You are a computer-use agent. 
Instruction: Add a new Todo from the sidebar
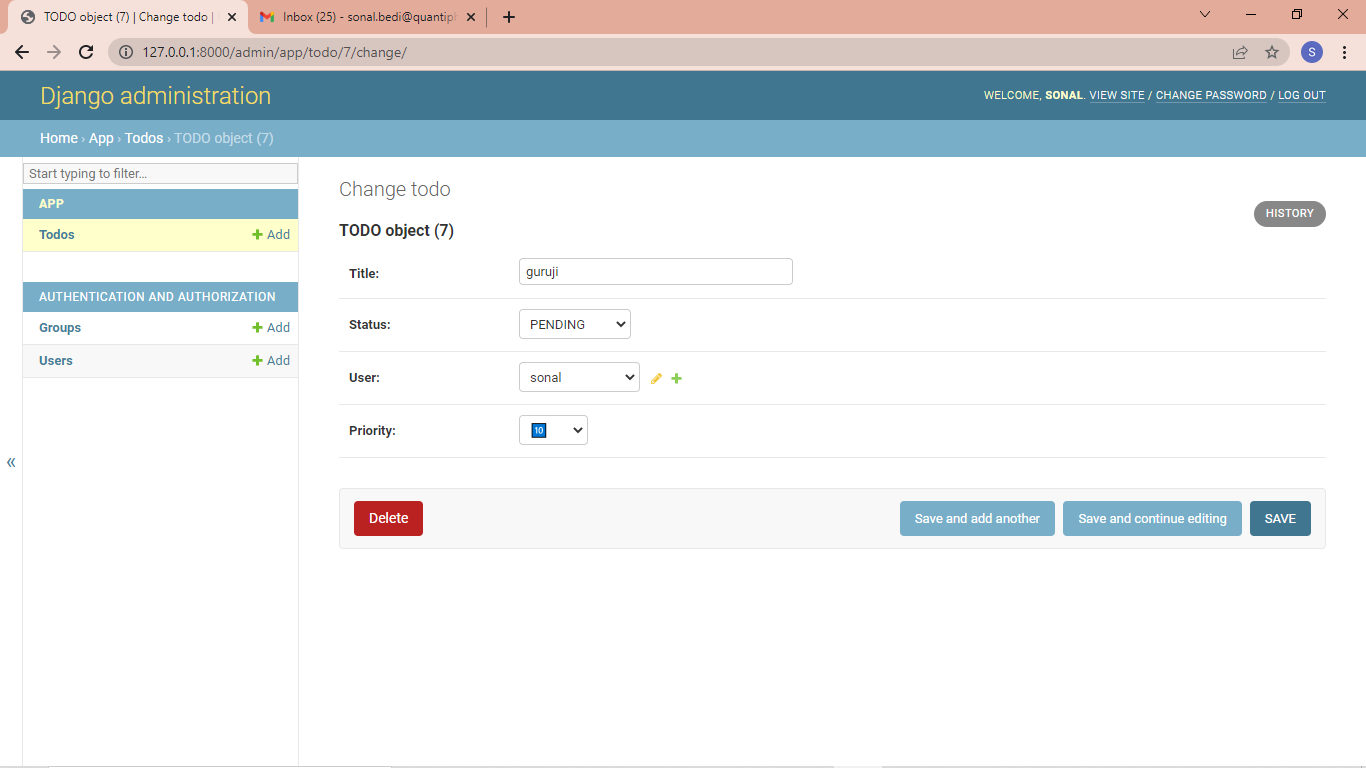pos(270,234)
